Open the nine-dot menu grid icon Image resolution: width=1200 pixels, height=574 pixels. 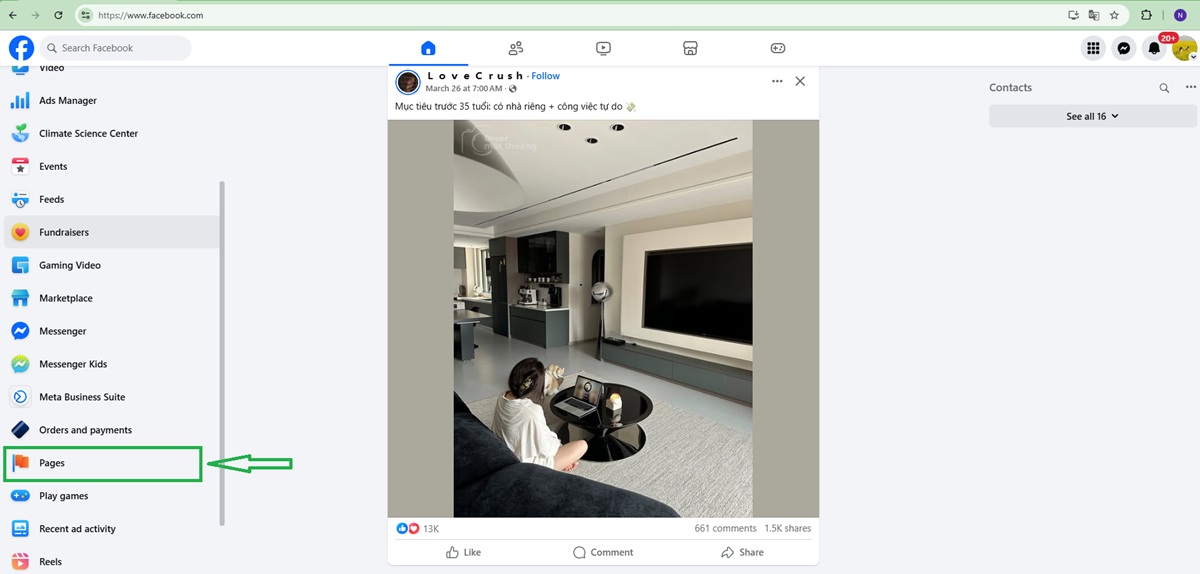click(1093, 48)
